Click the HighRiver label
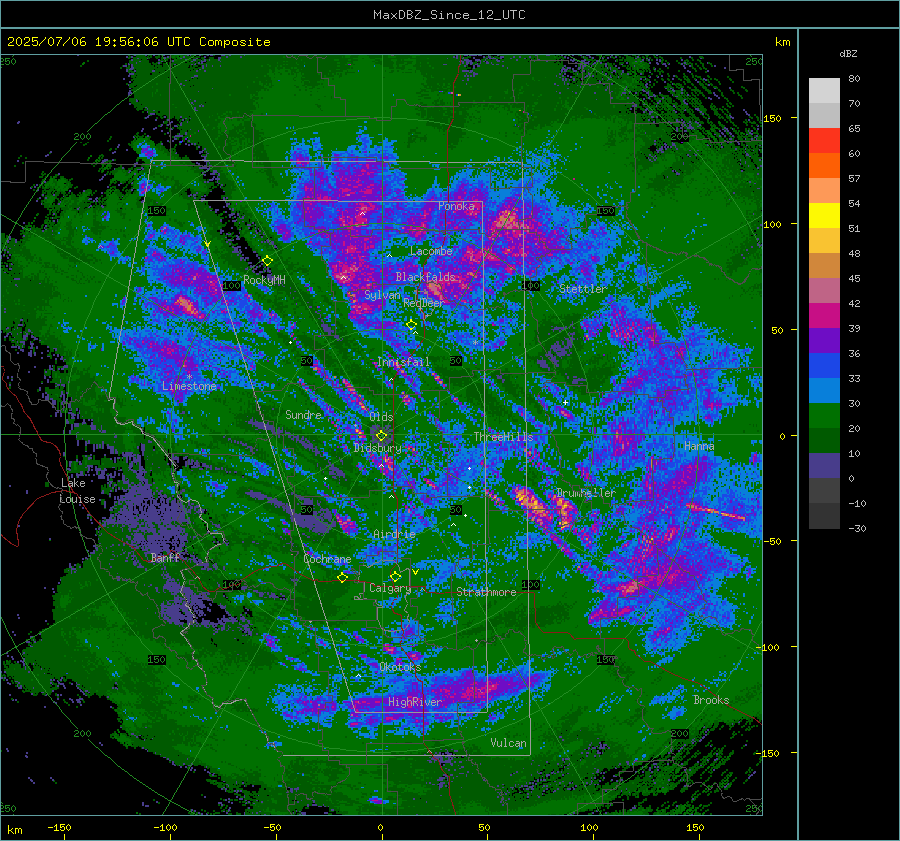Screen dimensions: 900x841 (415, 702)
